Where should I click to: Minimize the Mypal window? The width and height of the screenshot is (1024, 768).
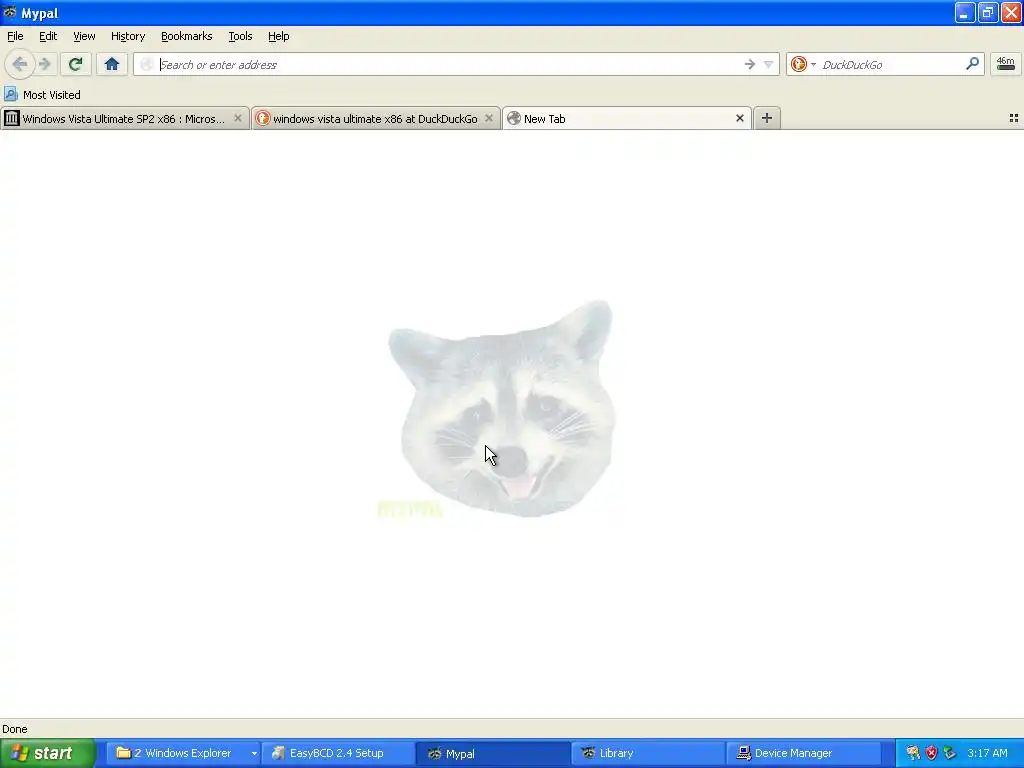coord(965,12)
